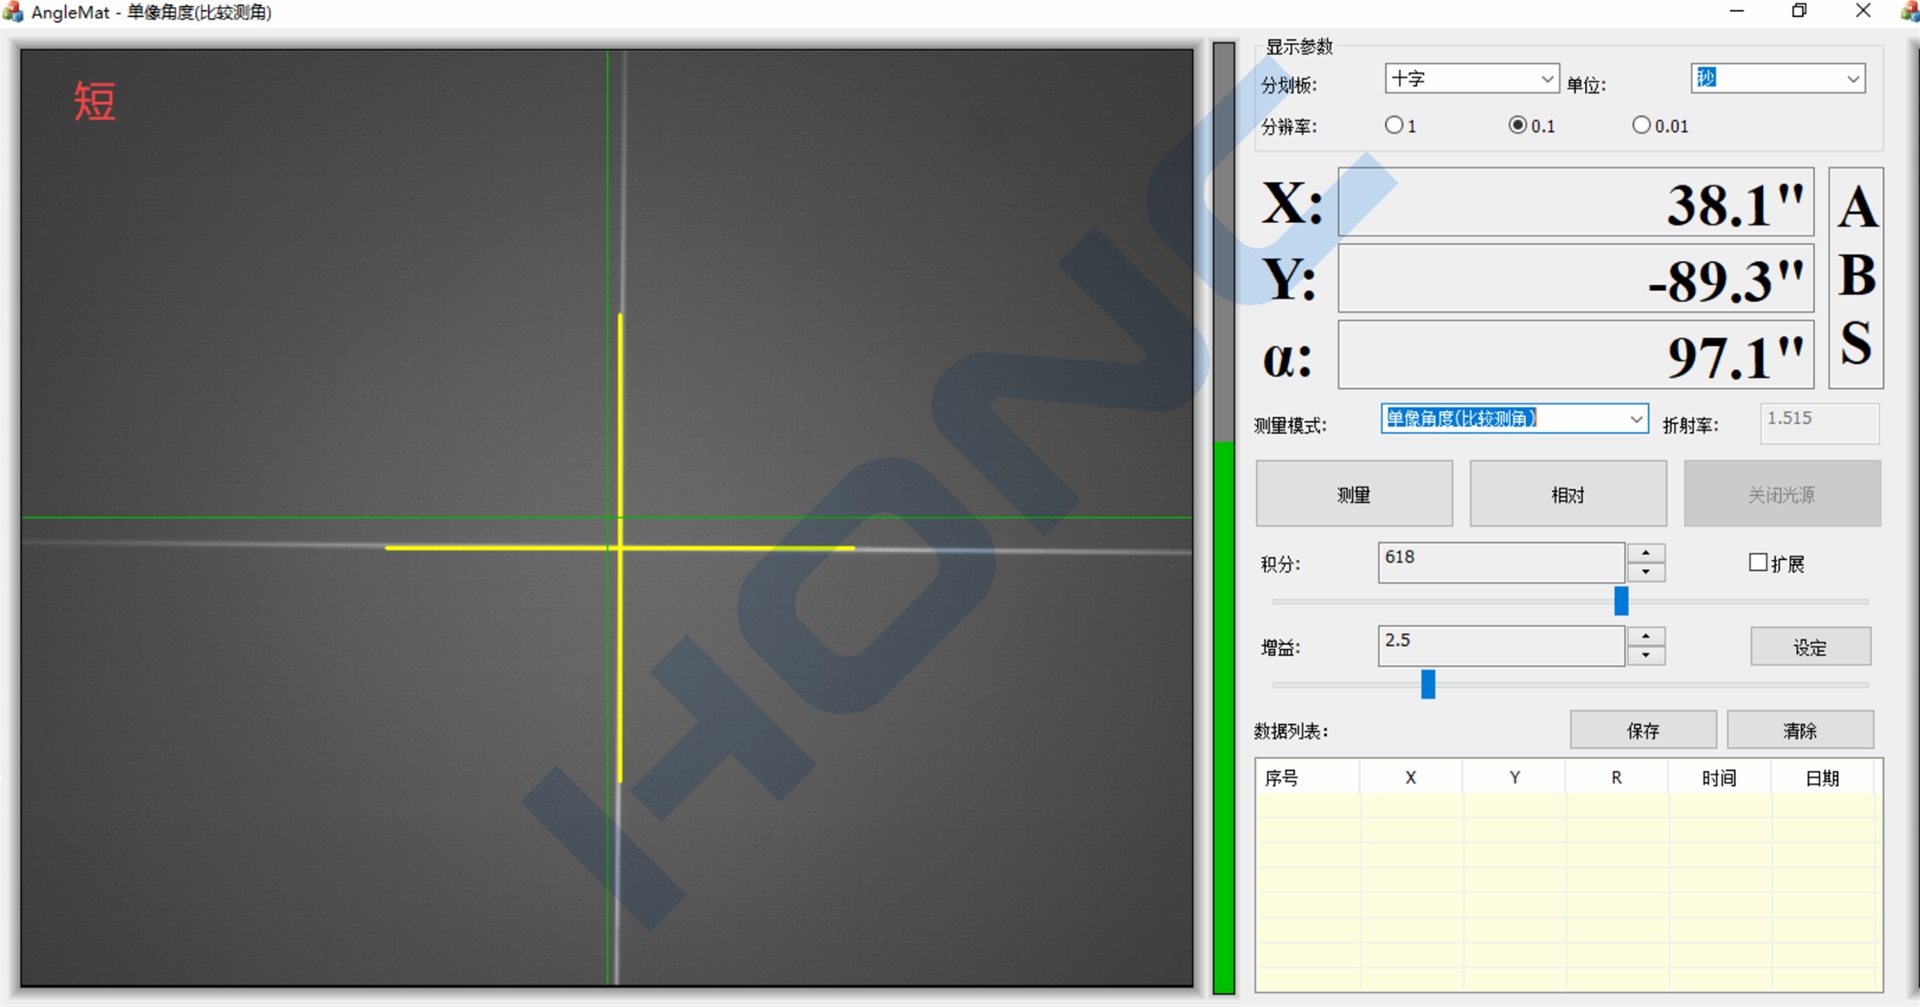Select the 0.1 resolution option

pos(1517,126)
